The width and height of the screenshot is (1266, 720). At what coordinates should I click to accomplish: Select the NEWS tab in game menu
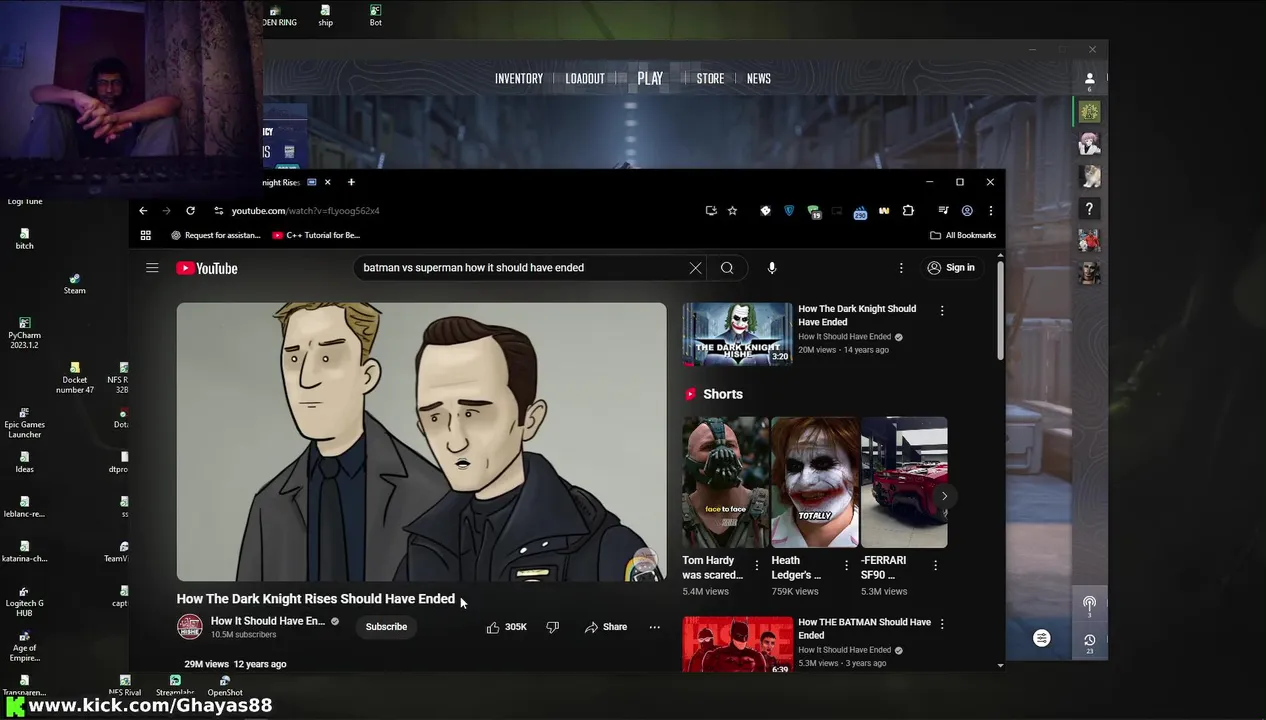click(759, 79)
